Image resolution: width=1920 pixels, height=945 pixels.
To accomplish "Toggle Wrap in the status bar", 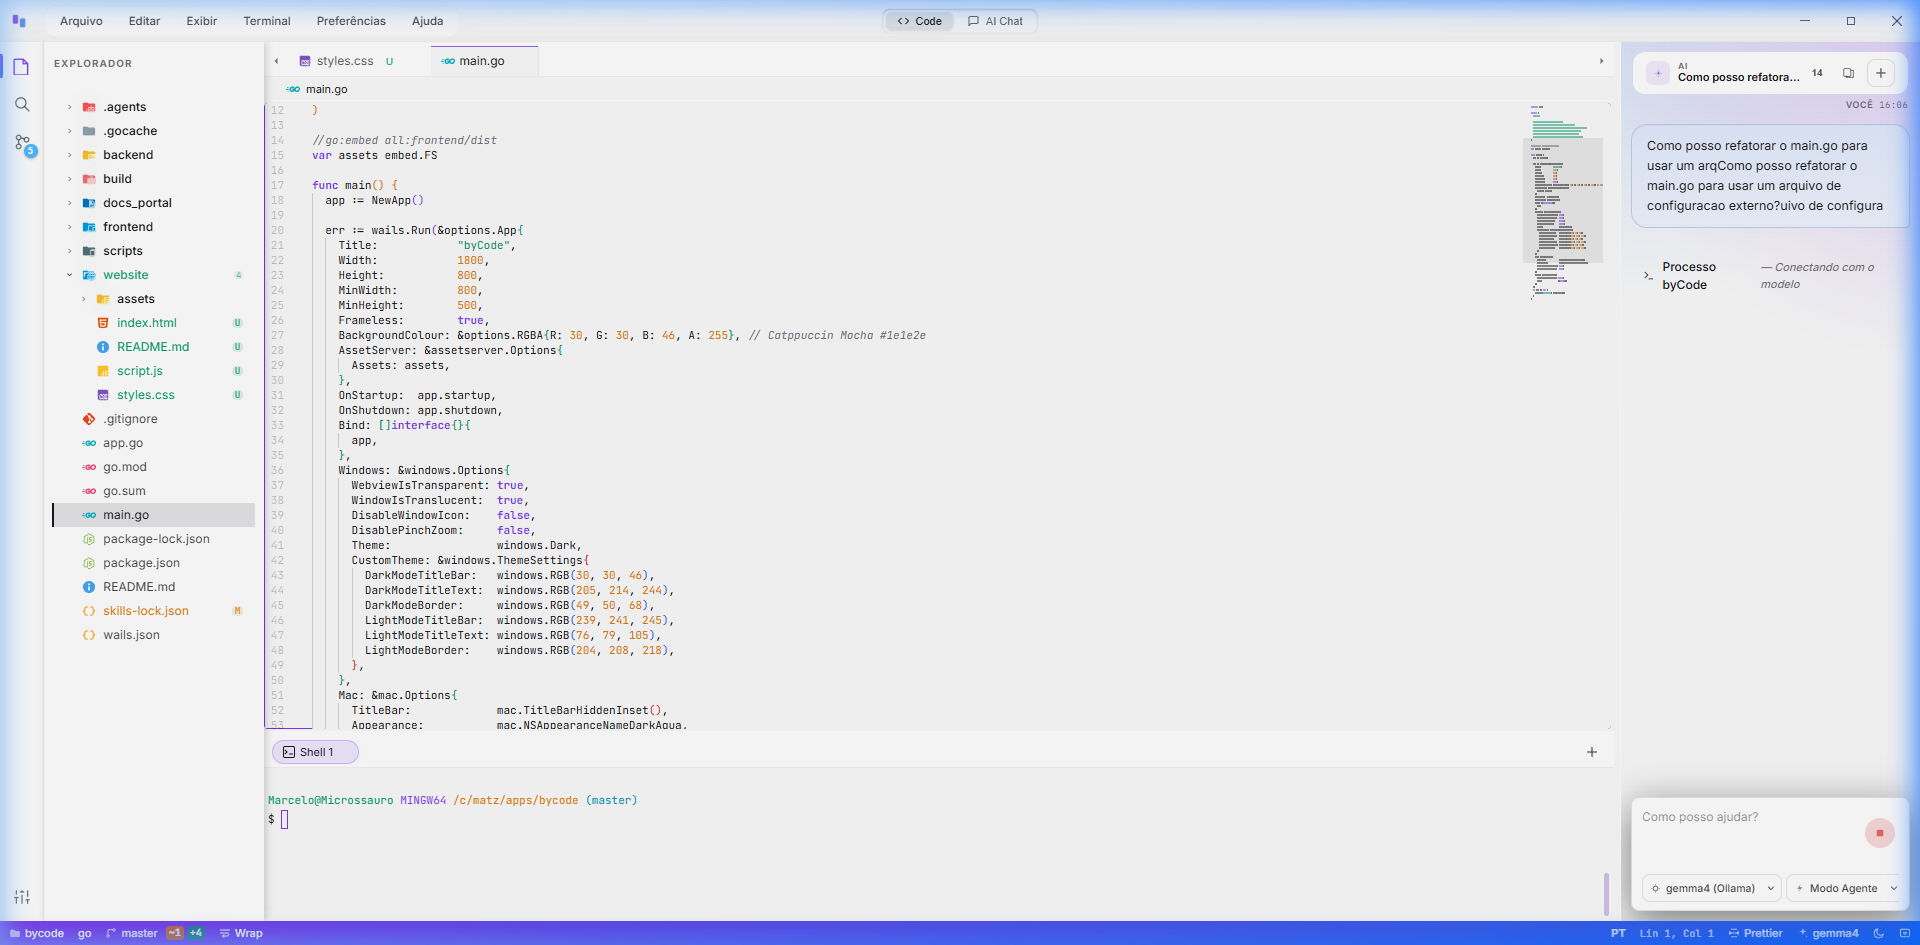I will coord(241,933).
